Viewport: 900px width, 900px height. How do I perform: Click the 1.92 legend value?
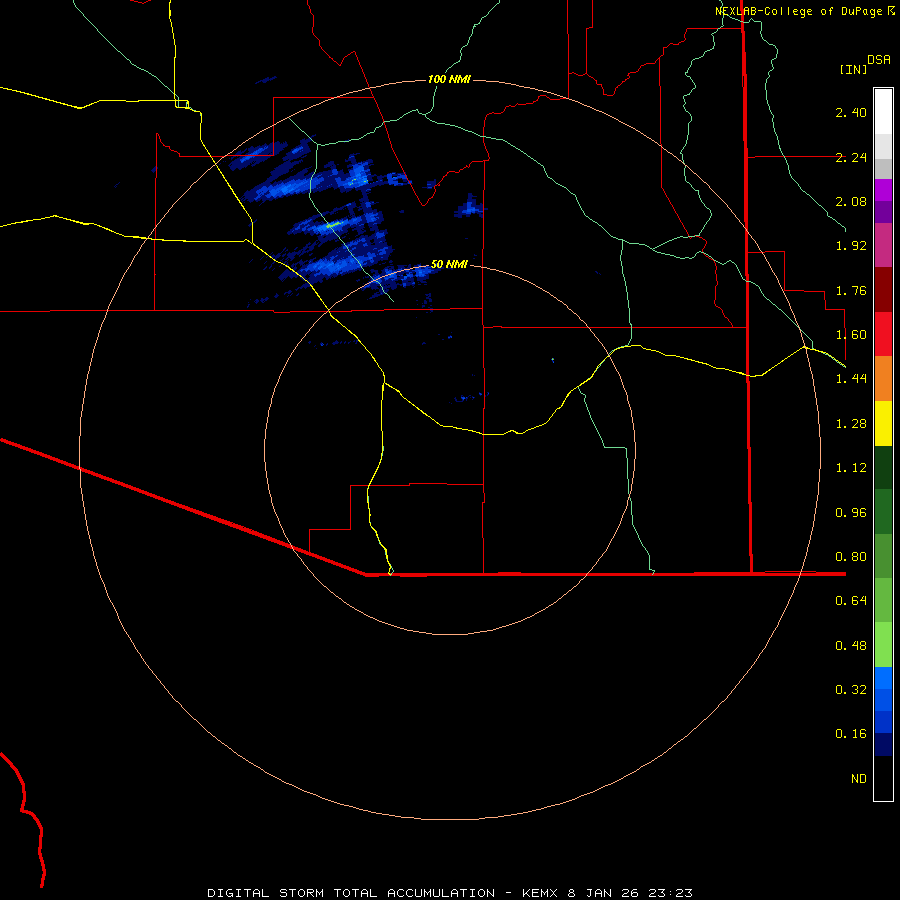point(851,246)
